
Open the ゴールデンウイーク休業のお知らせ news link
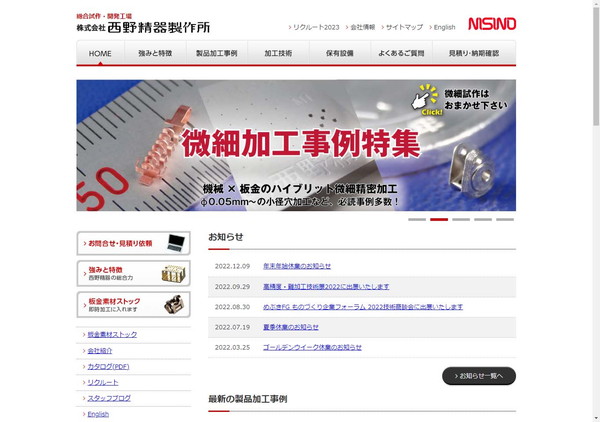(x=312, y=347)
